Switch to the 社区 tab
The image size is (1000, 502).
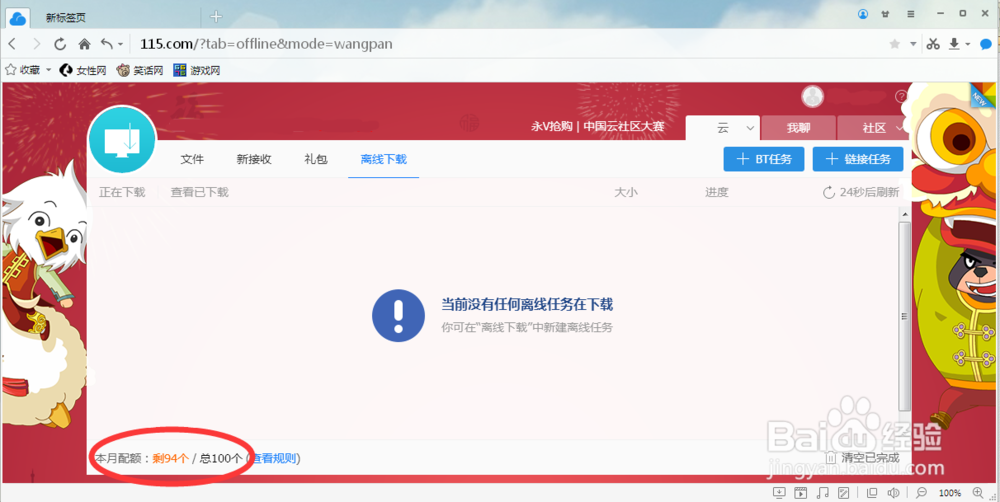(x=874, y=128)
